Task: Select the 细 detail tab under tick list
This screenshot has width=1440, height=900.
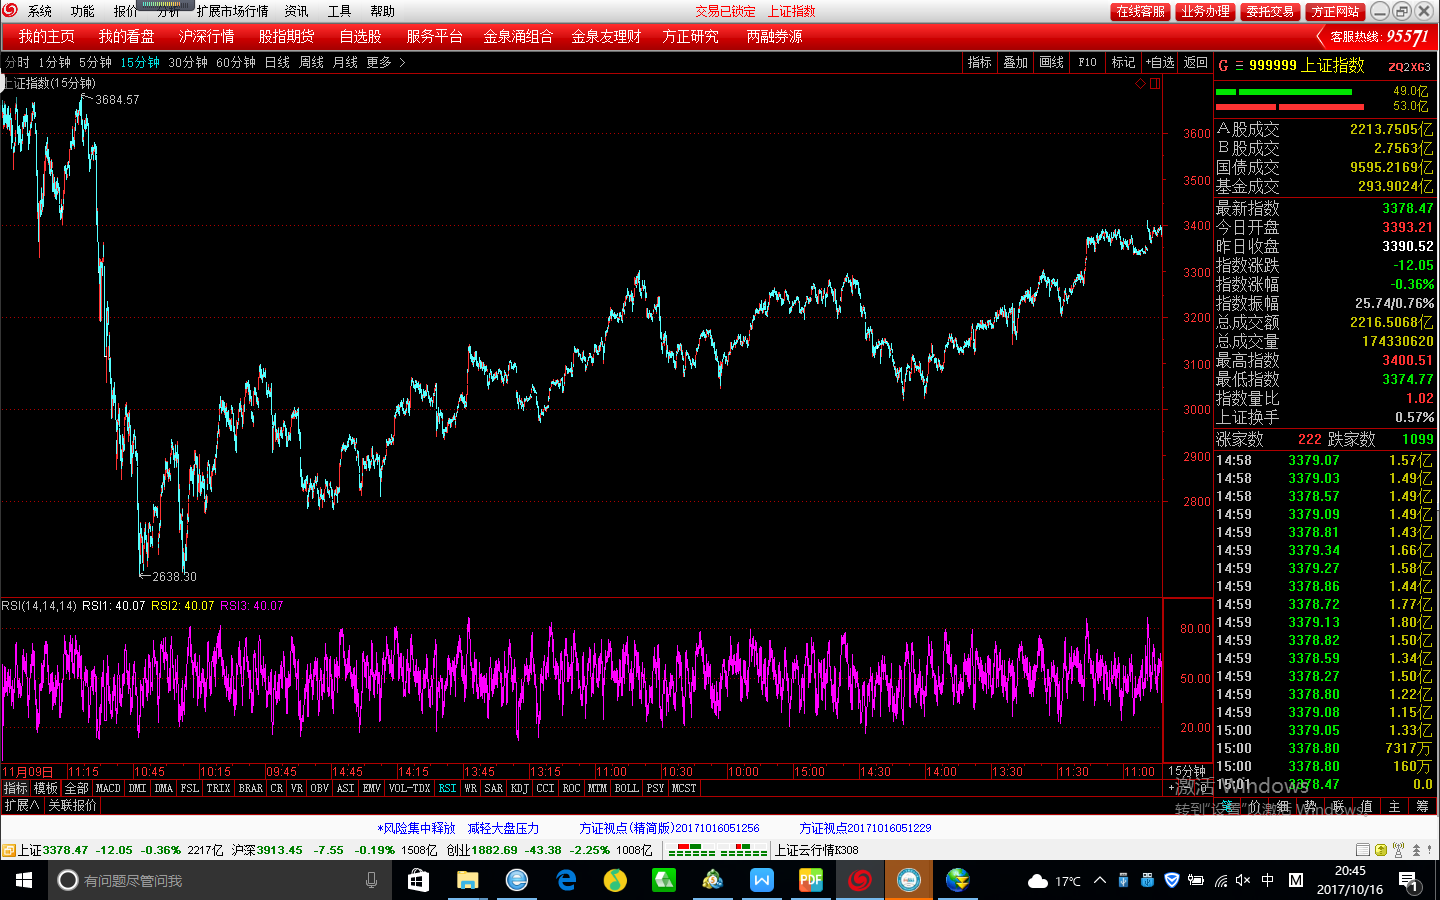Action: 1283,806
